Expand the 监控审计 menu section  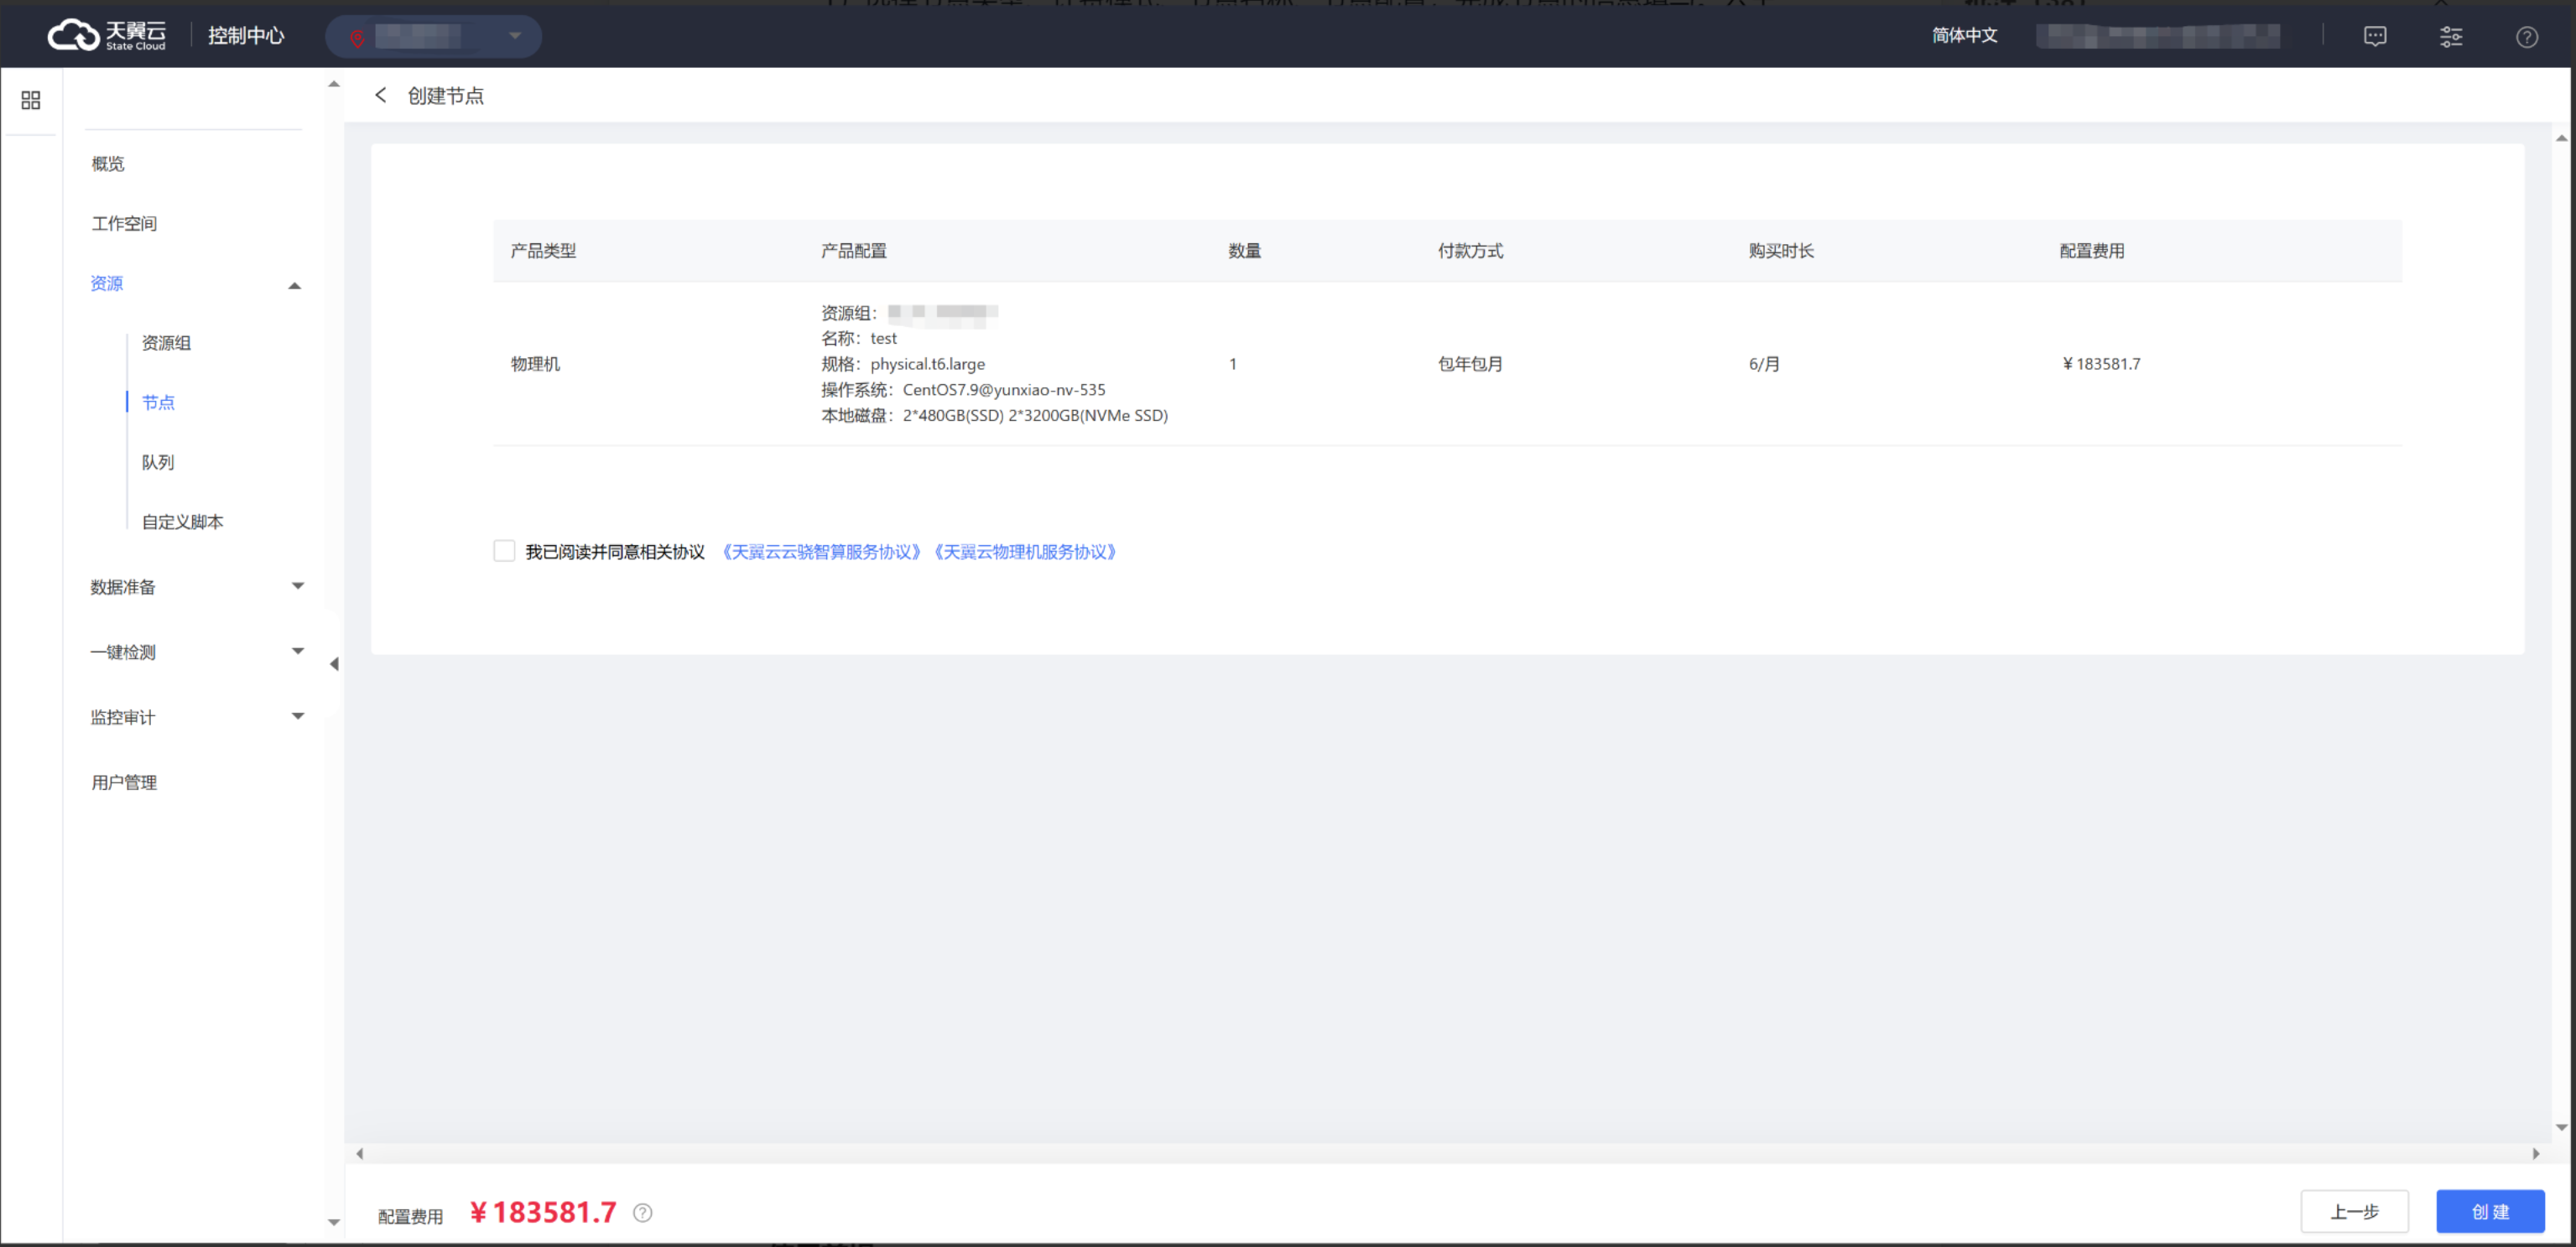(x=196, y=717)
